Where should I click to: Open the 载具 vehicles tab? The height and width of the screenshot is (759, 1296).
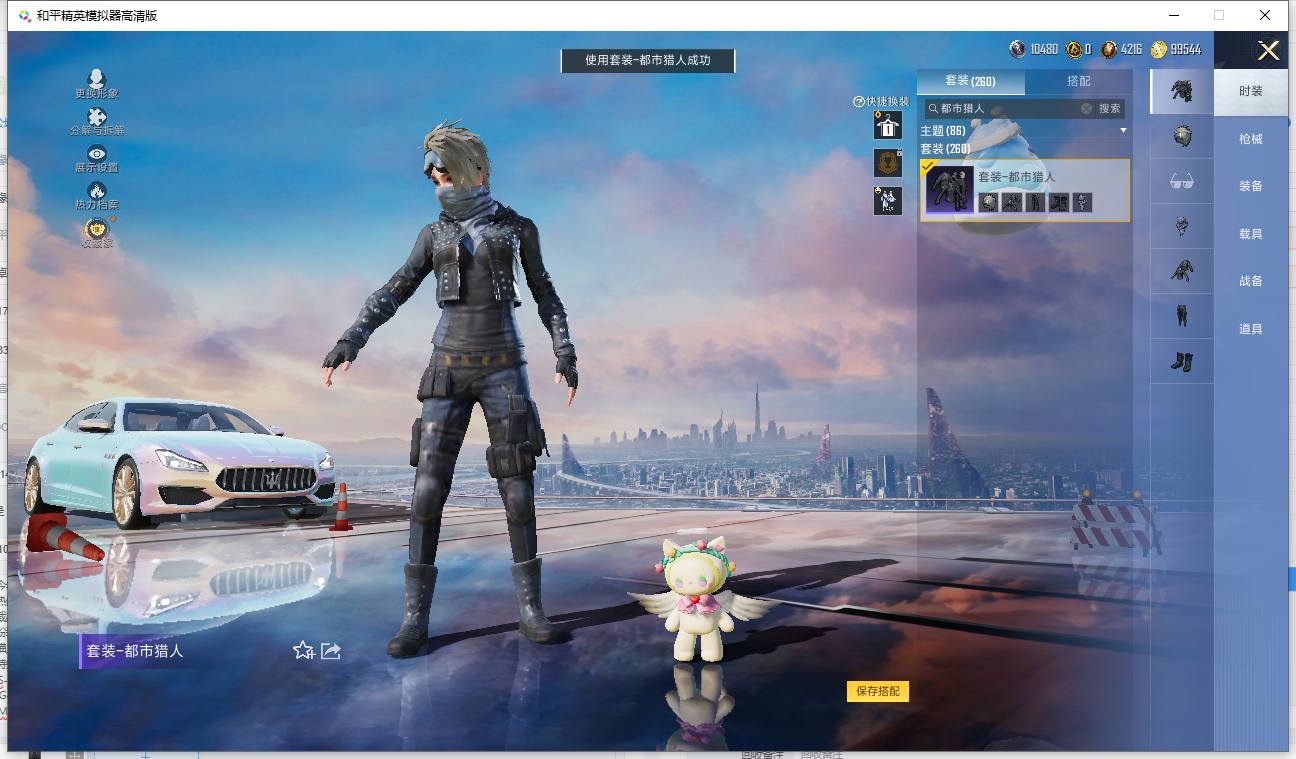(x=1251, y=234)
